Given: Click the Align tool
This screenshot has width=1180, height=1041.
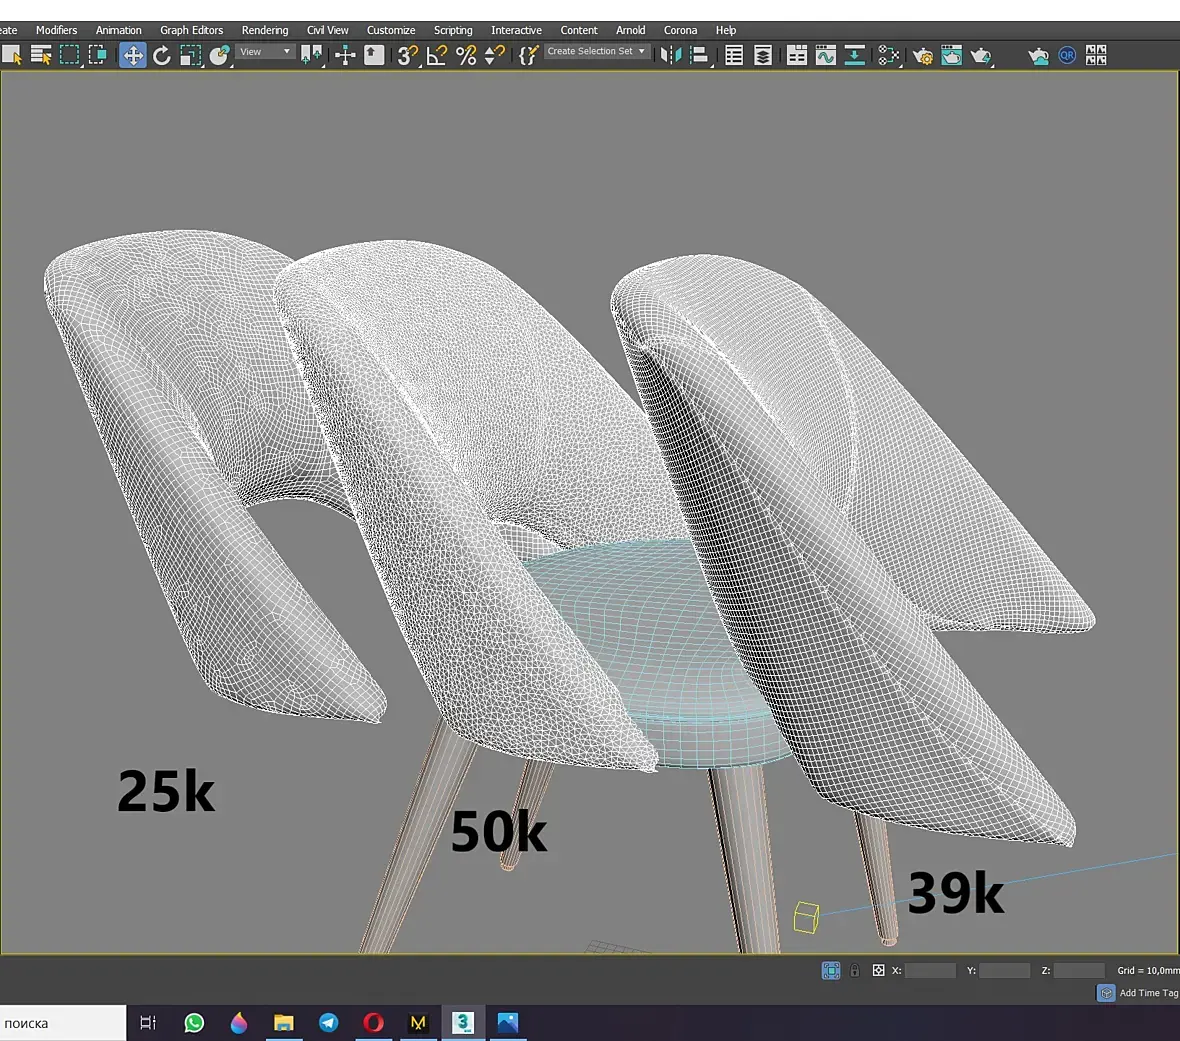Looking at the screenshot, I should click(700, 55).
